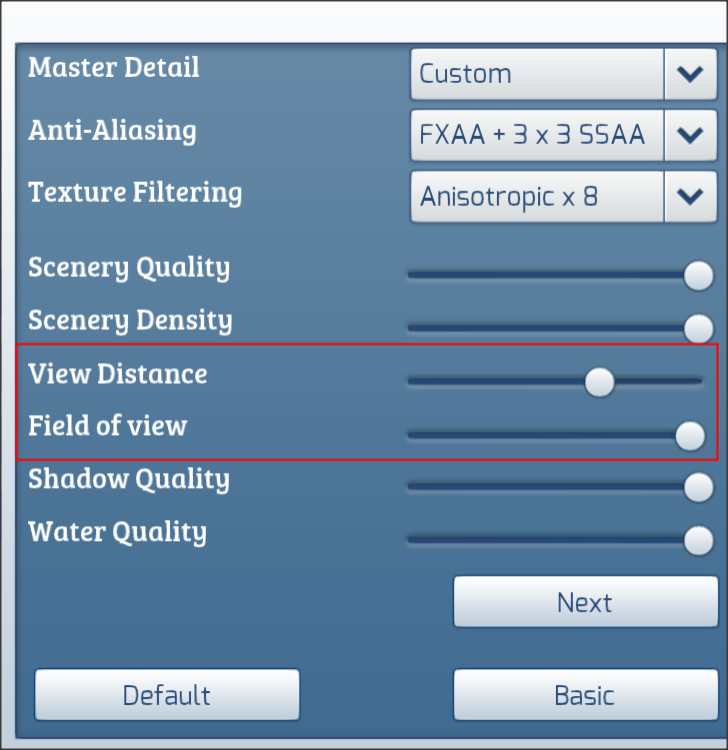728x750 pixels.
Task: Select the Anisotropic x 8 field
Action: [x=537, y=196]
